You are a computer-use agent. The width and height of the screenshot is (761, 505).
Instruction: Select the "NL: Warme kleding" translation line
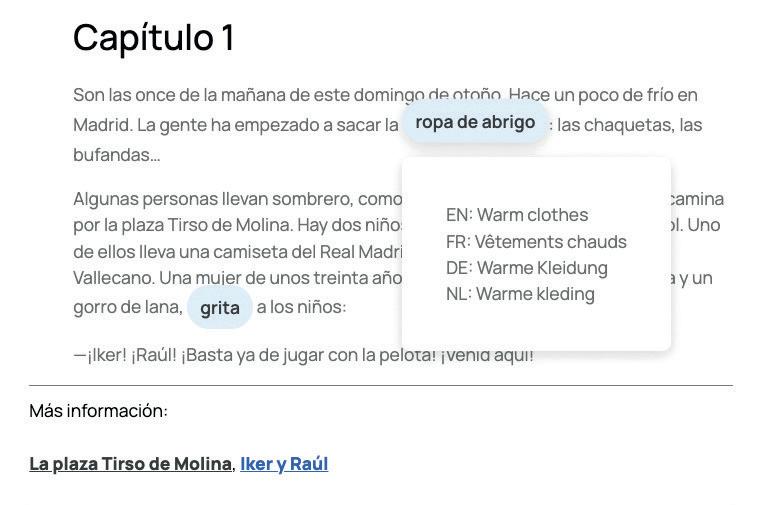pos(520,294)
